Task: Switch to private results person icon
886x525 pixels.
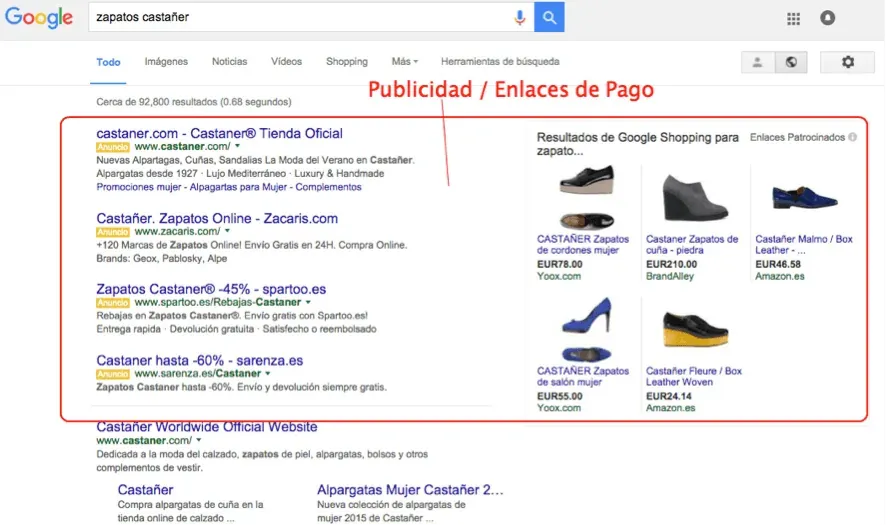Action: point(758,62)
